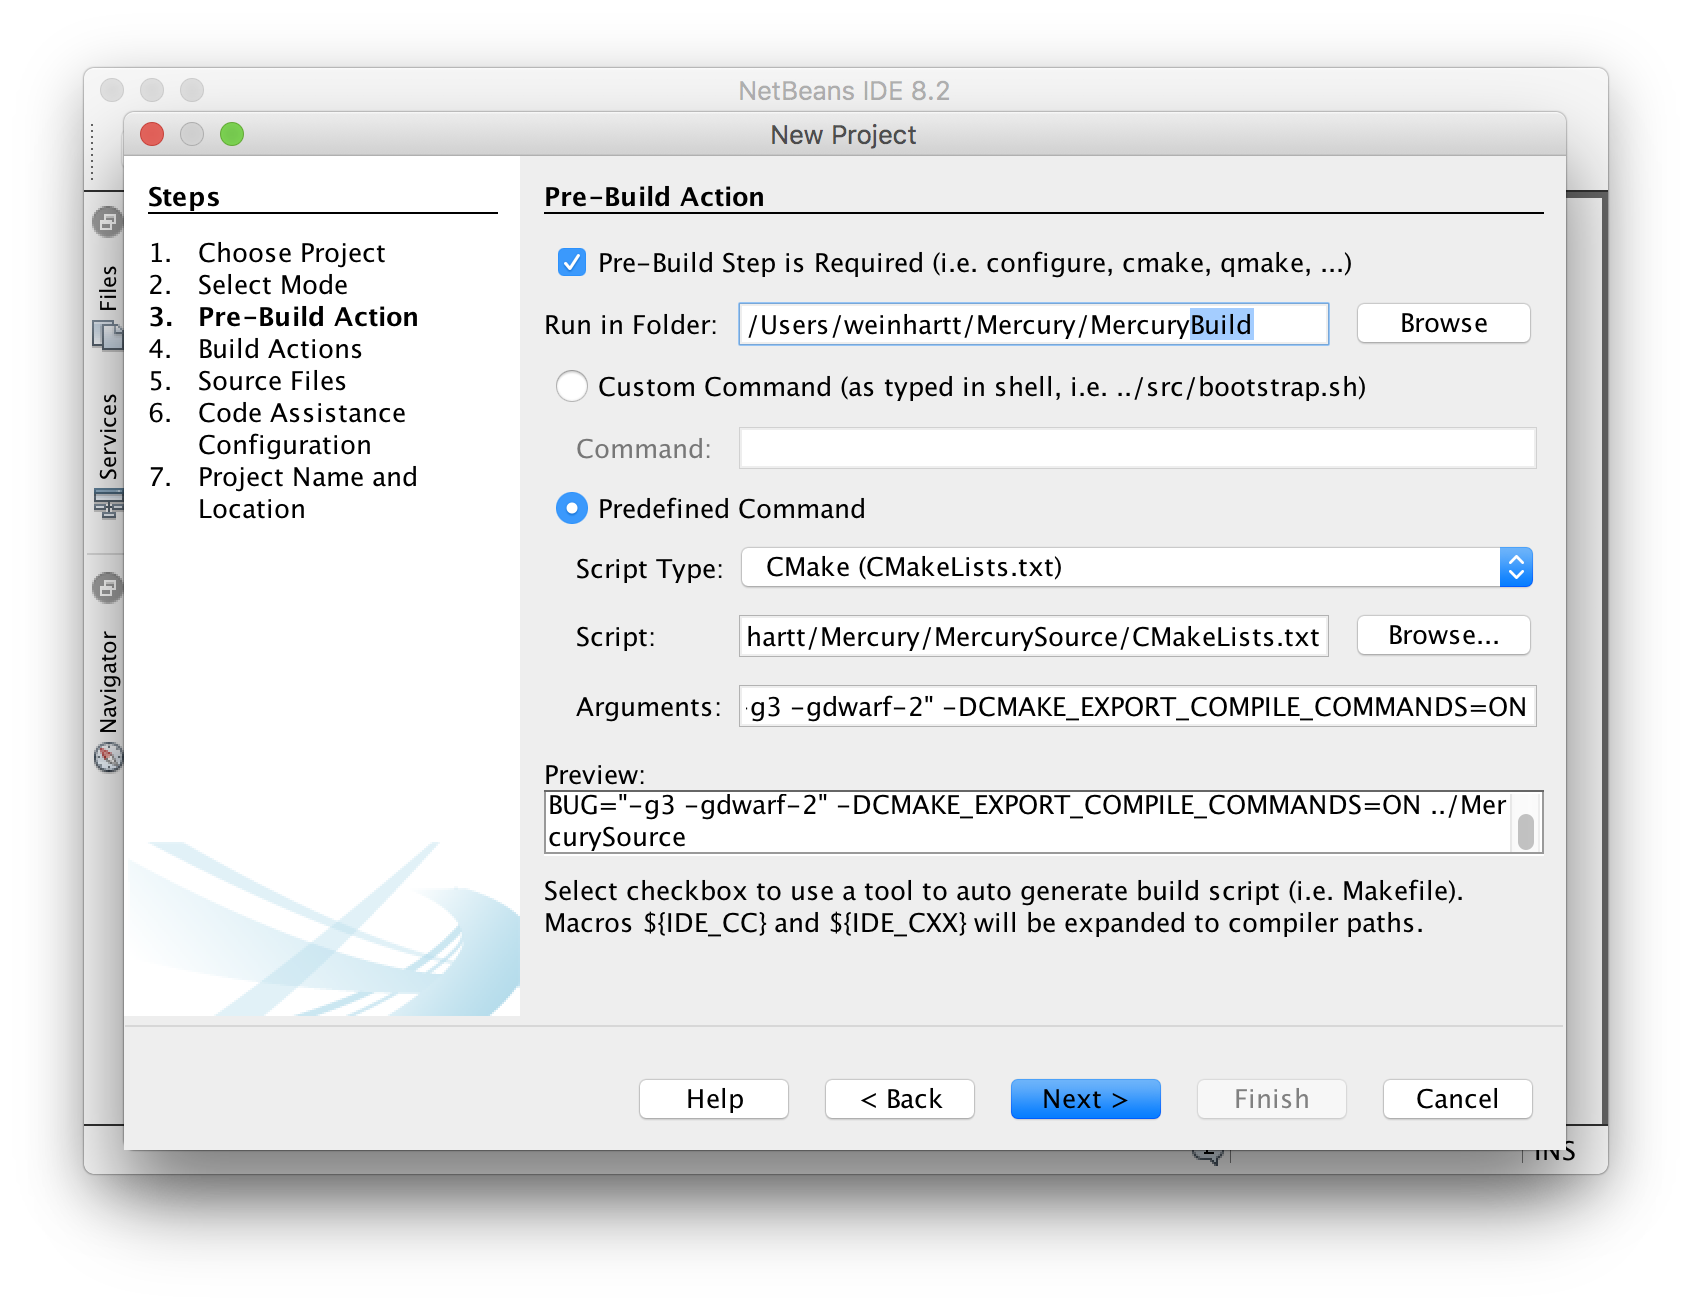The width and height of the screenshot is (1692, 1310).
Task: Open the Services side panel tab
Action: tap(108, 436)
